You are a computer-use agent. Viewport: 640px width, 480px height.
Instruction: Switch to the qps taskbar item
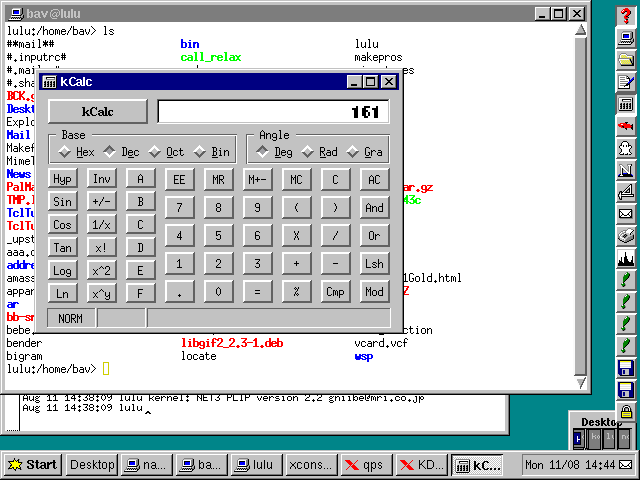tap(365, 465)
